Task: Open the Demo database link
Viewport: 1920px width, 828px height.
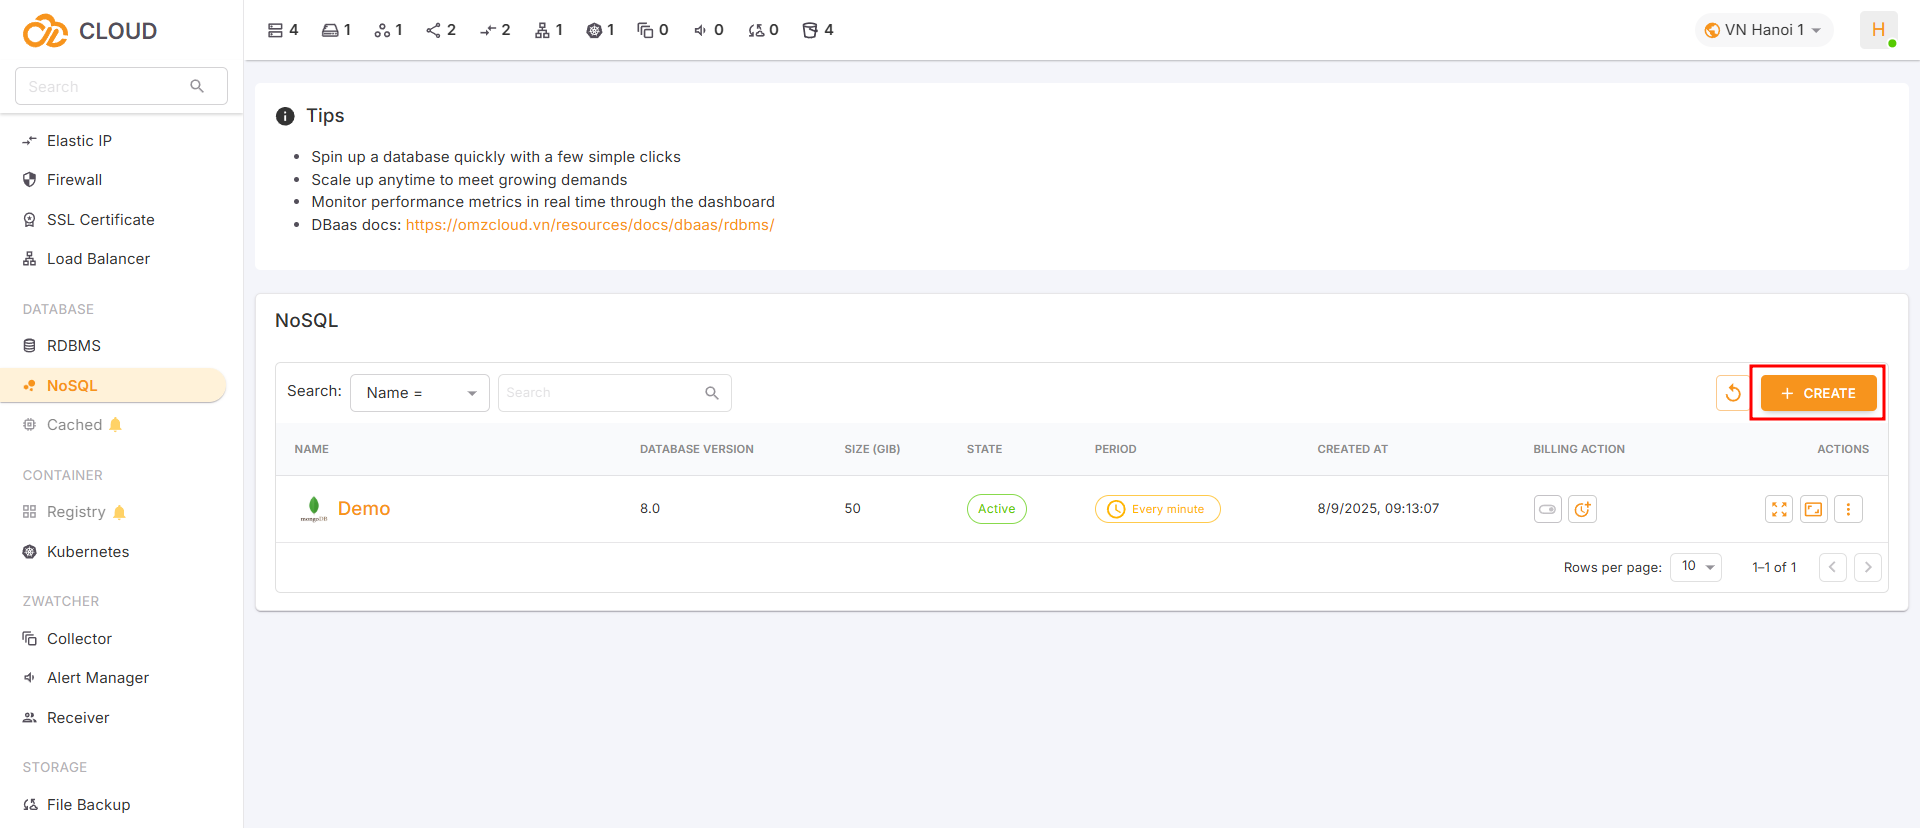Action: (364, 509)
